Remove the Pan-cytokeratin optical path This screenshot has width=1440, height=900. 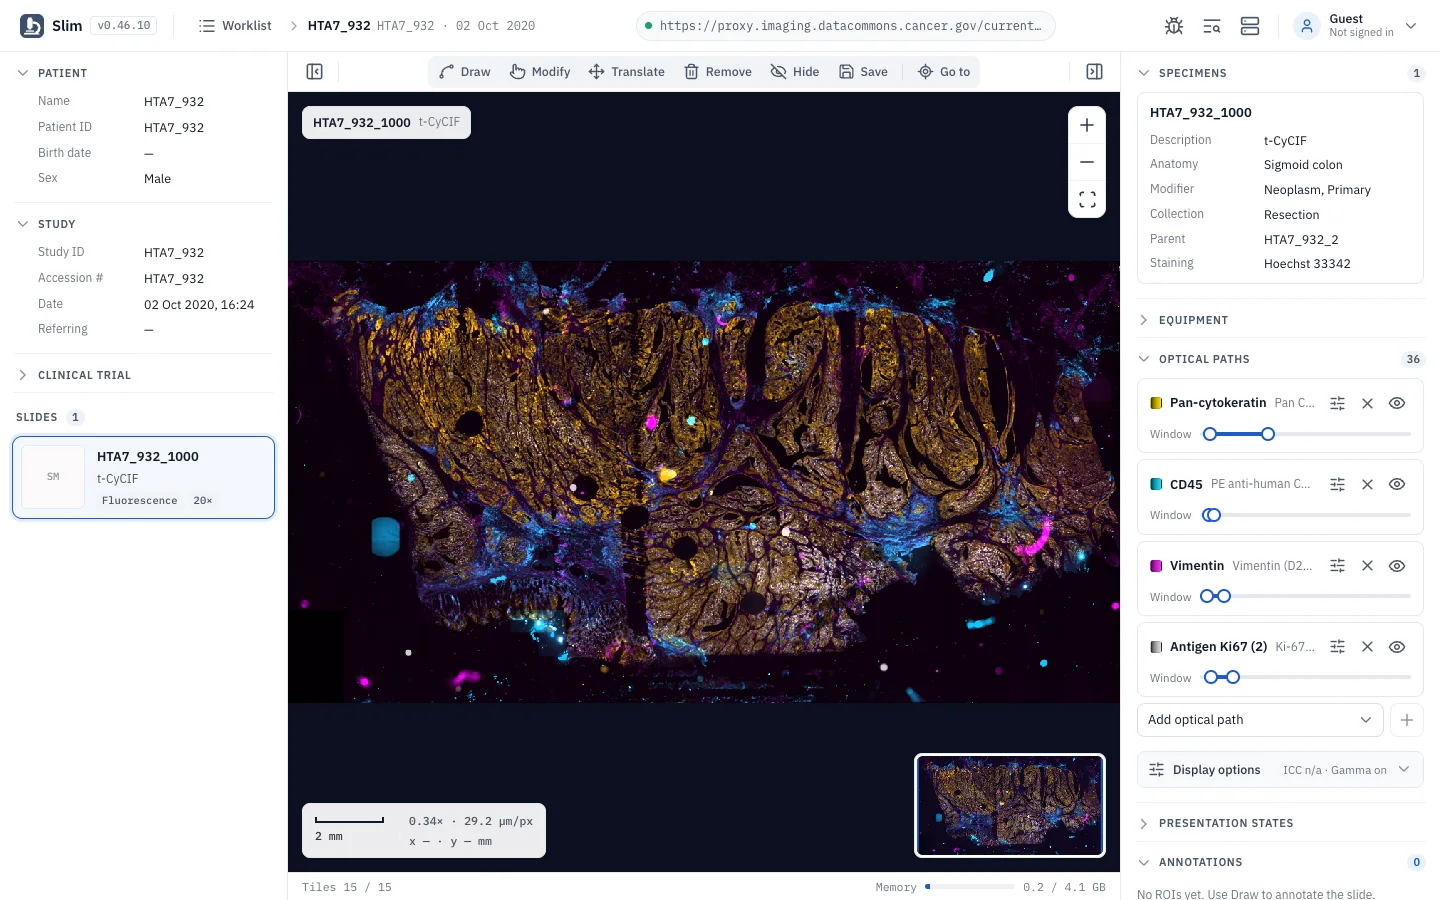(1367, 403)
